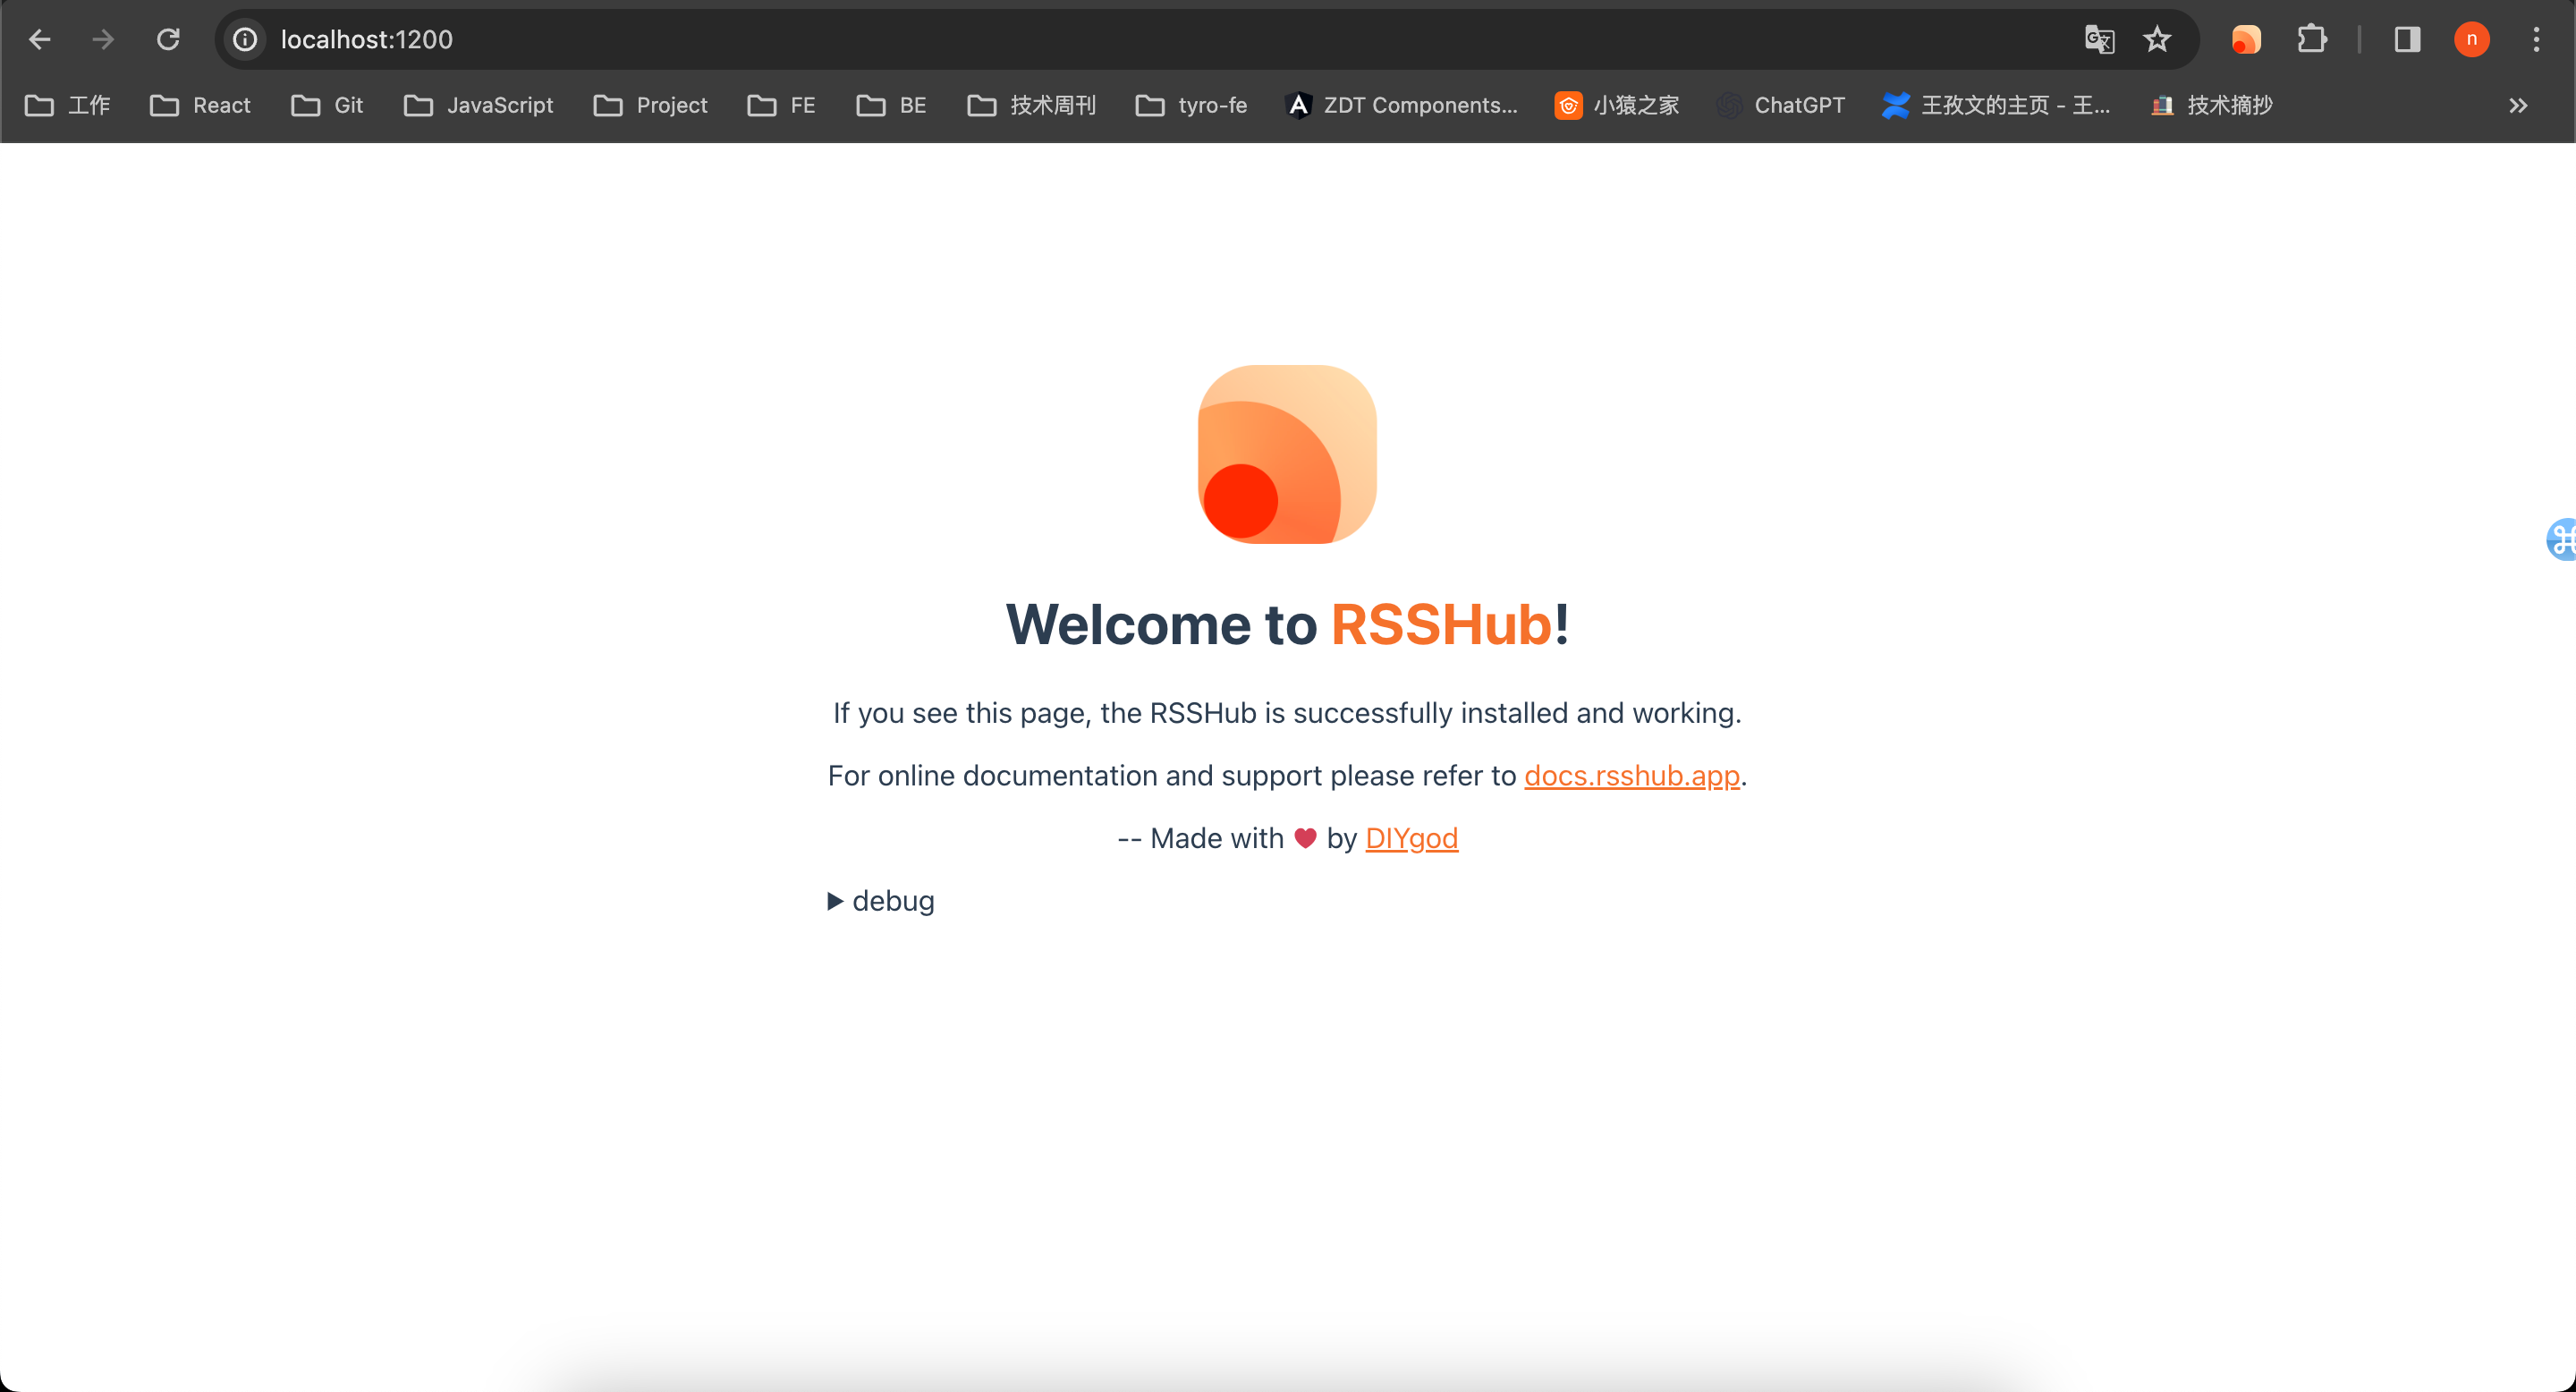
Task: Bookmark this page with the star
Action: [x=2157, y=39]
